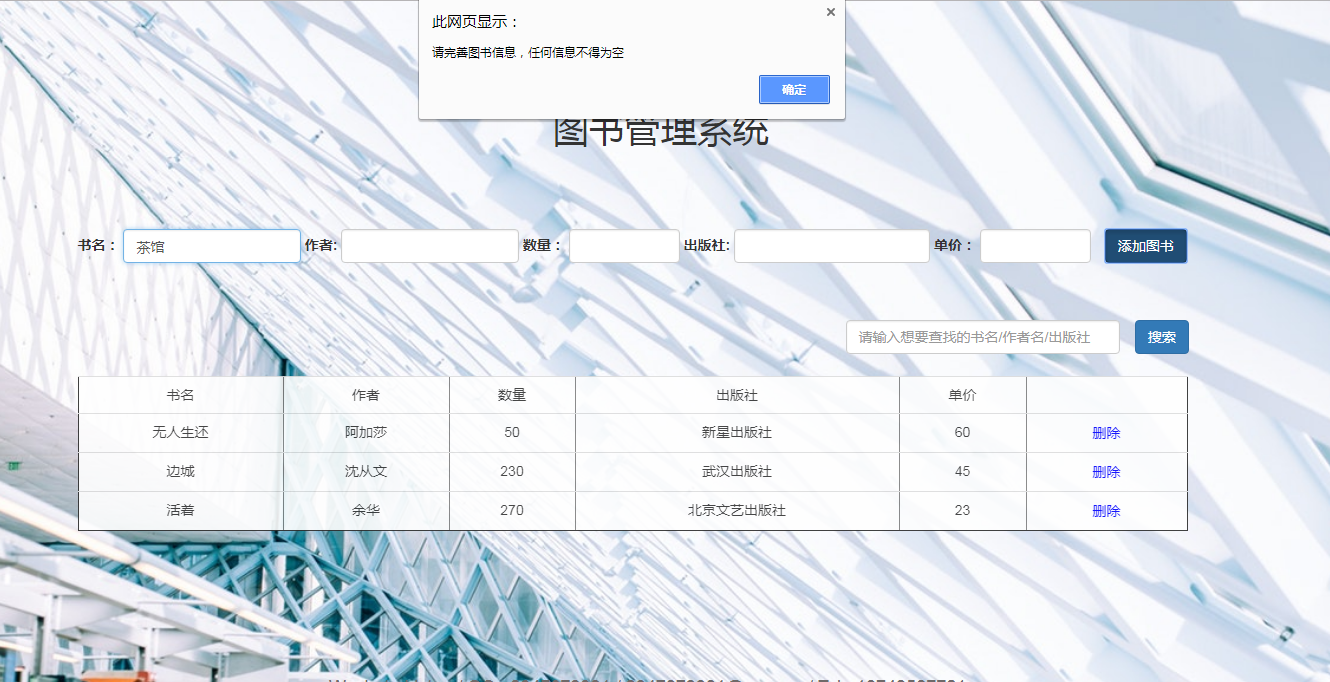This screenshot has width=1330, height=682.
Task: Click the book search text box
Action: 983,337
